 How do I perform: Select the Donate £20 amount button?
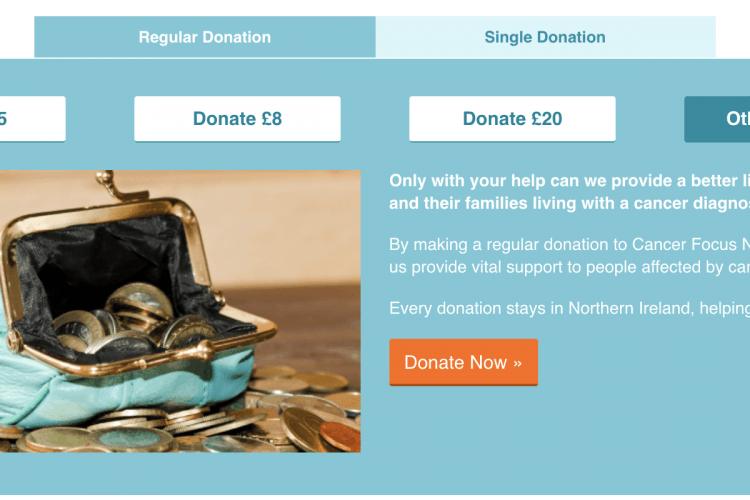click(512, 119)
